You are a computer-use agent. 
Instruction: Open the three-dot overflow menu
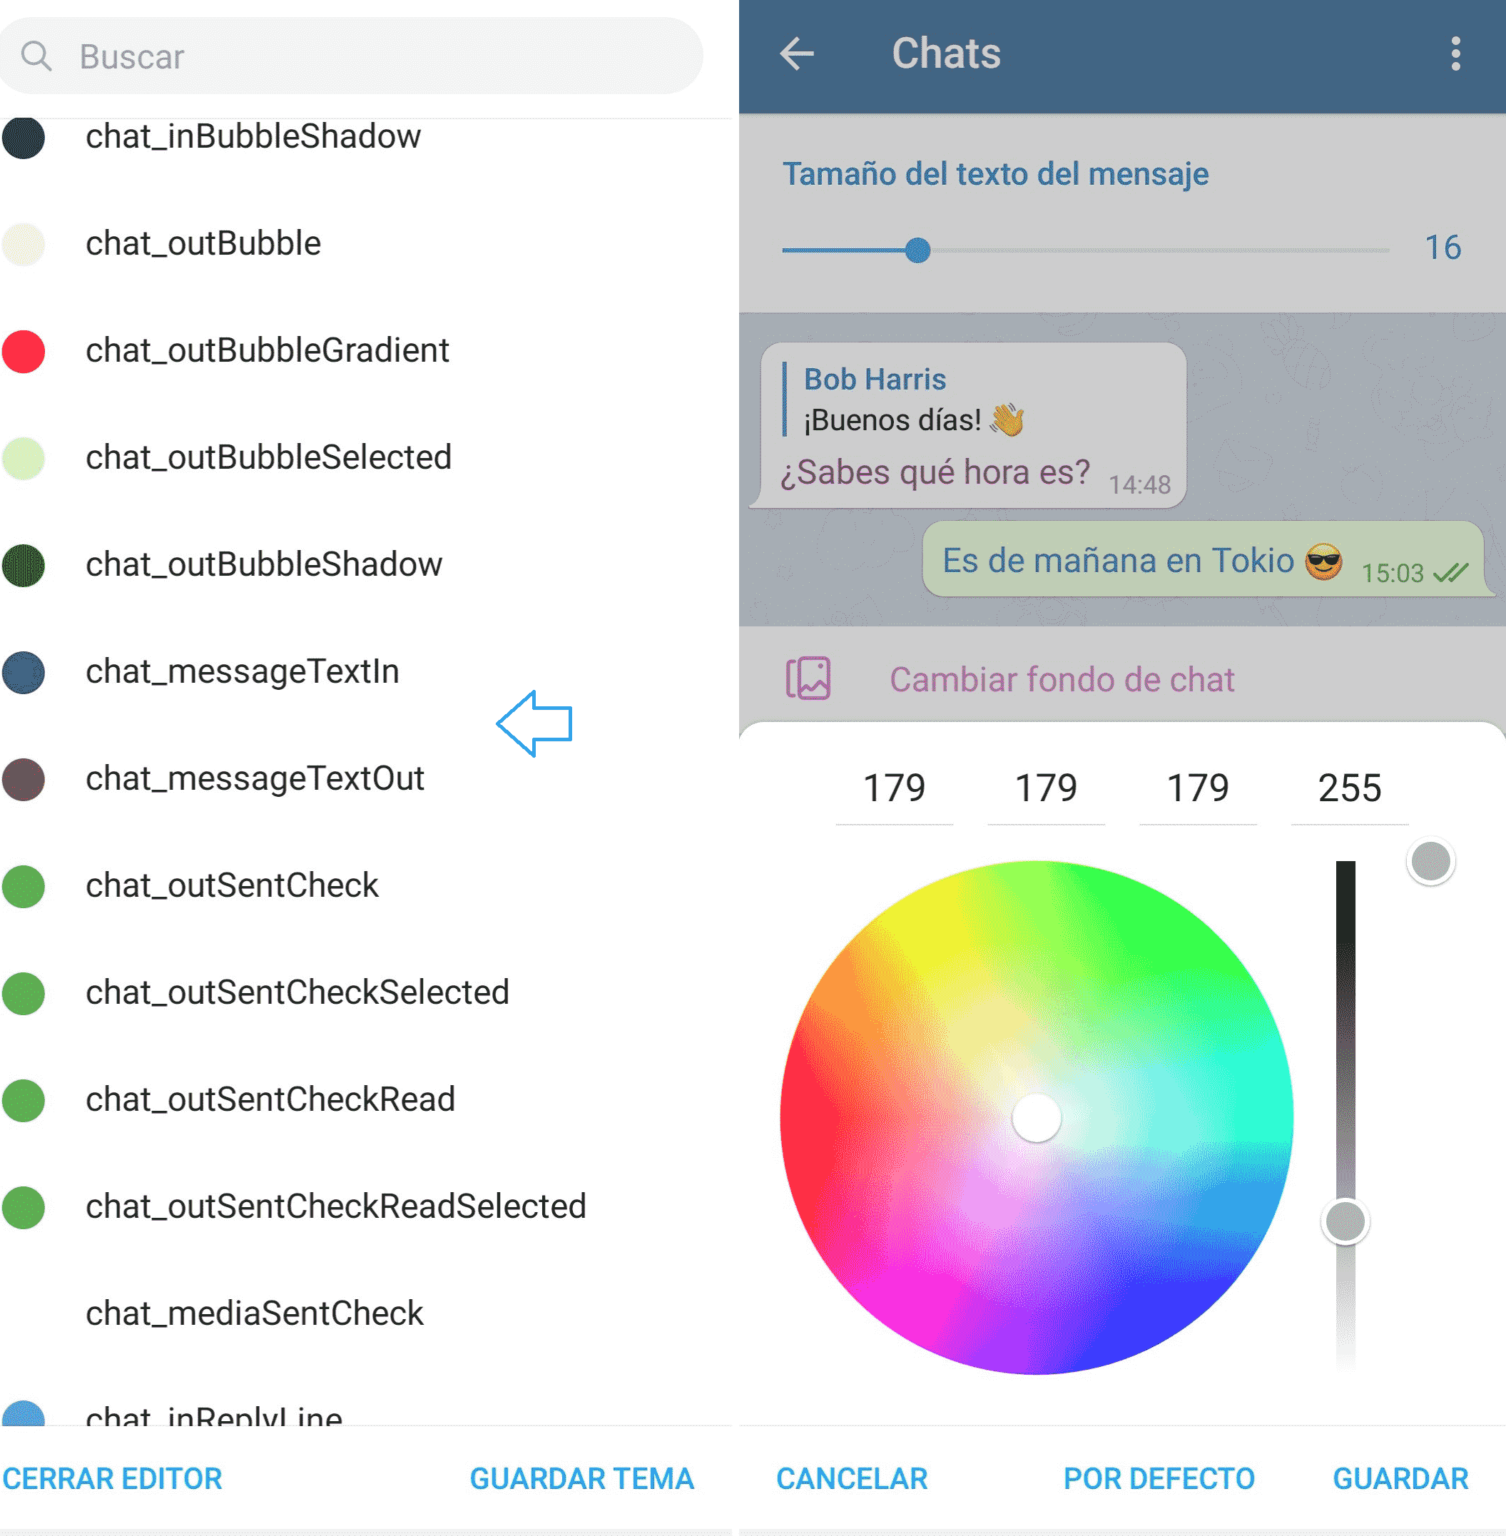1455,53
